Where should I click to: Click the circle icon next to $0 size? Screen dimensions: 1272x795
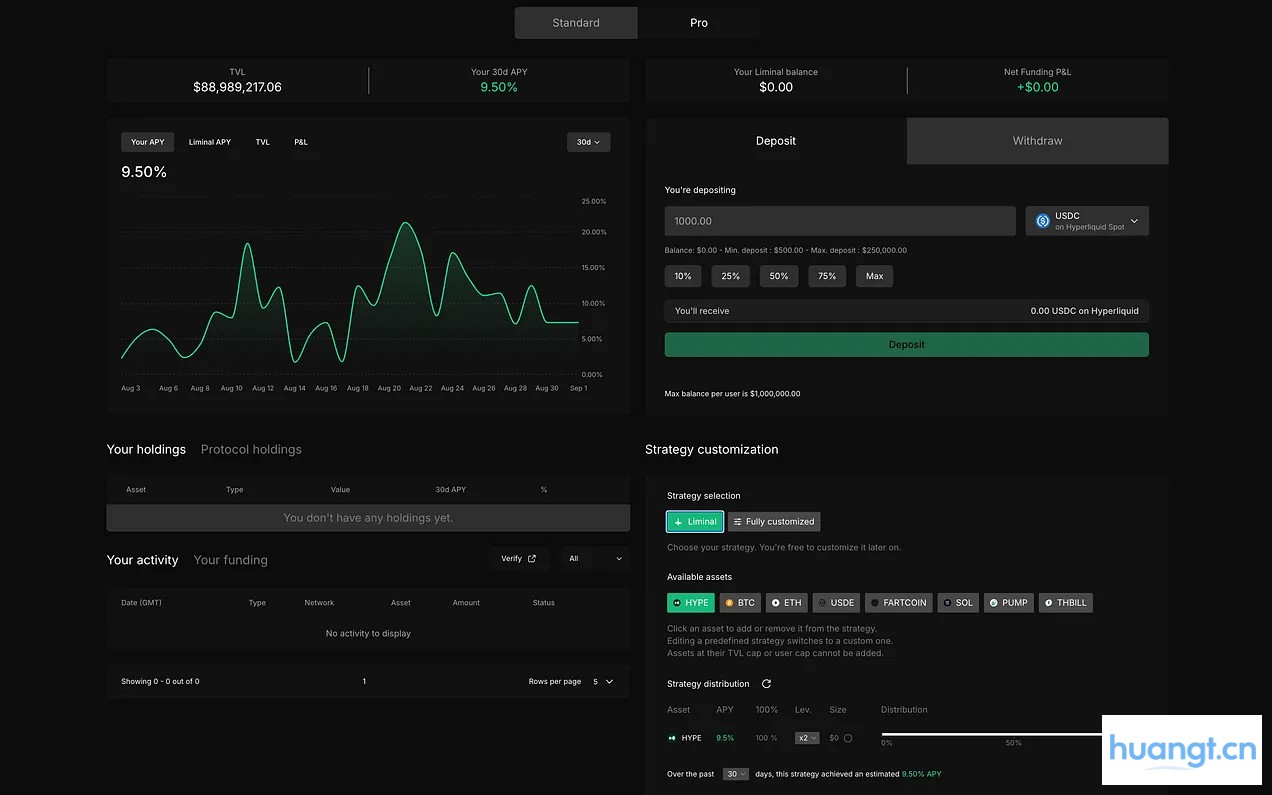848,738
